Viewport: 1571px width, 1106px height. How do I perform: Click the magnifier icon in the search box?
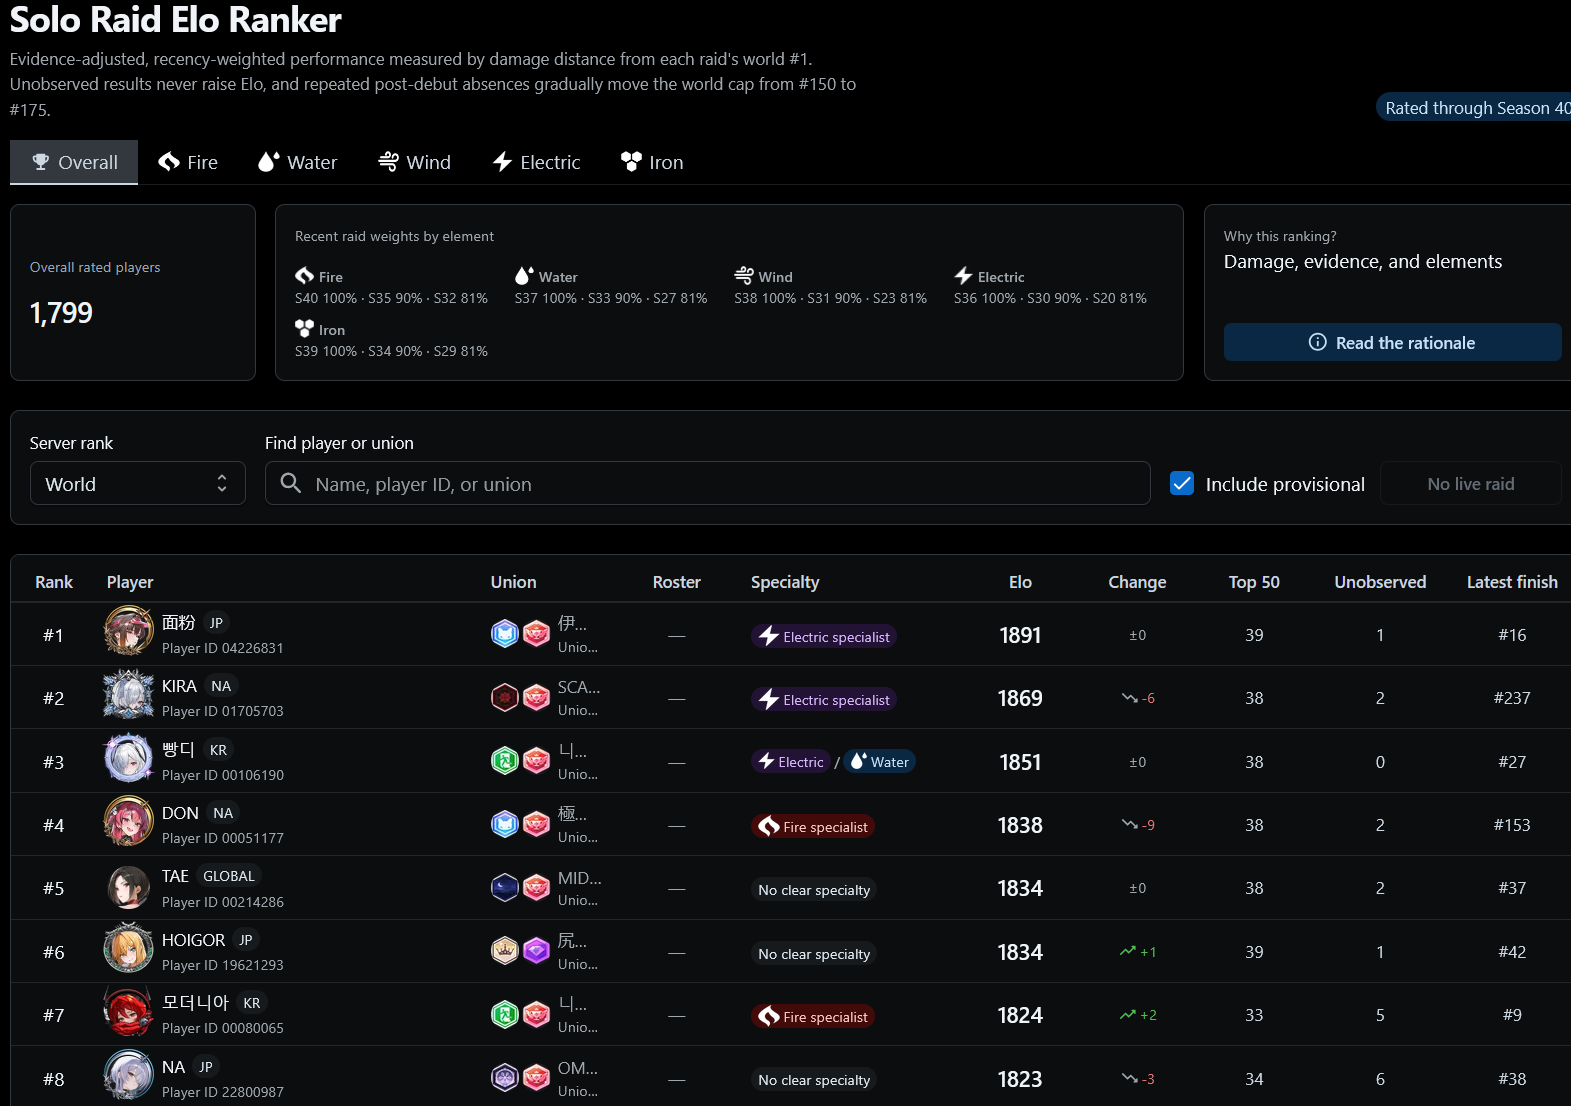pyautogui.click(x=291, y=484)
